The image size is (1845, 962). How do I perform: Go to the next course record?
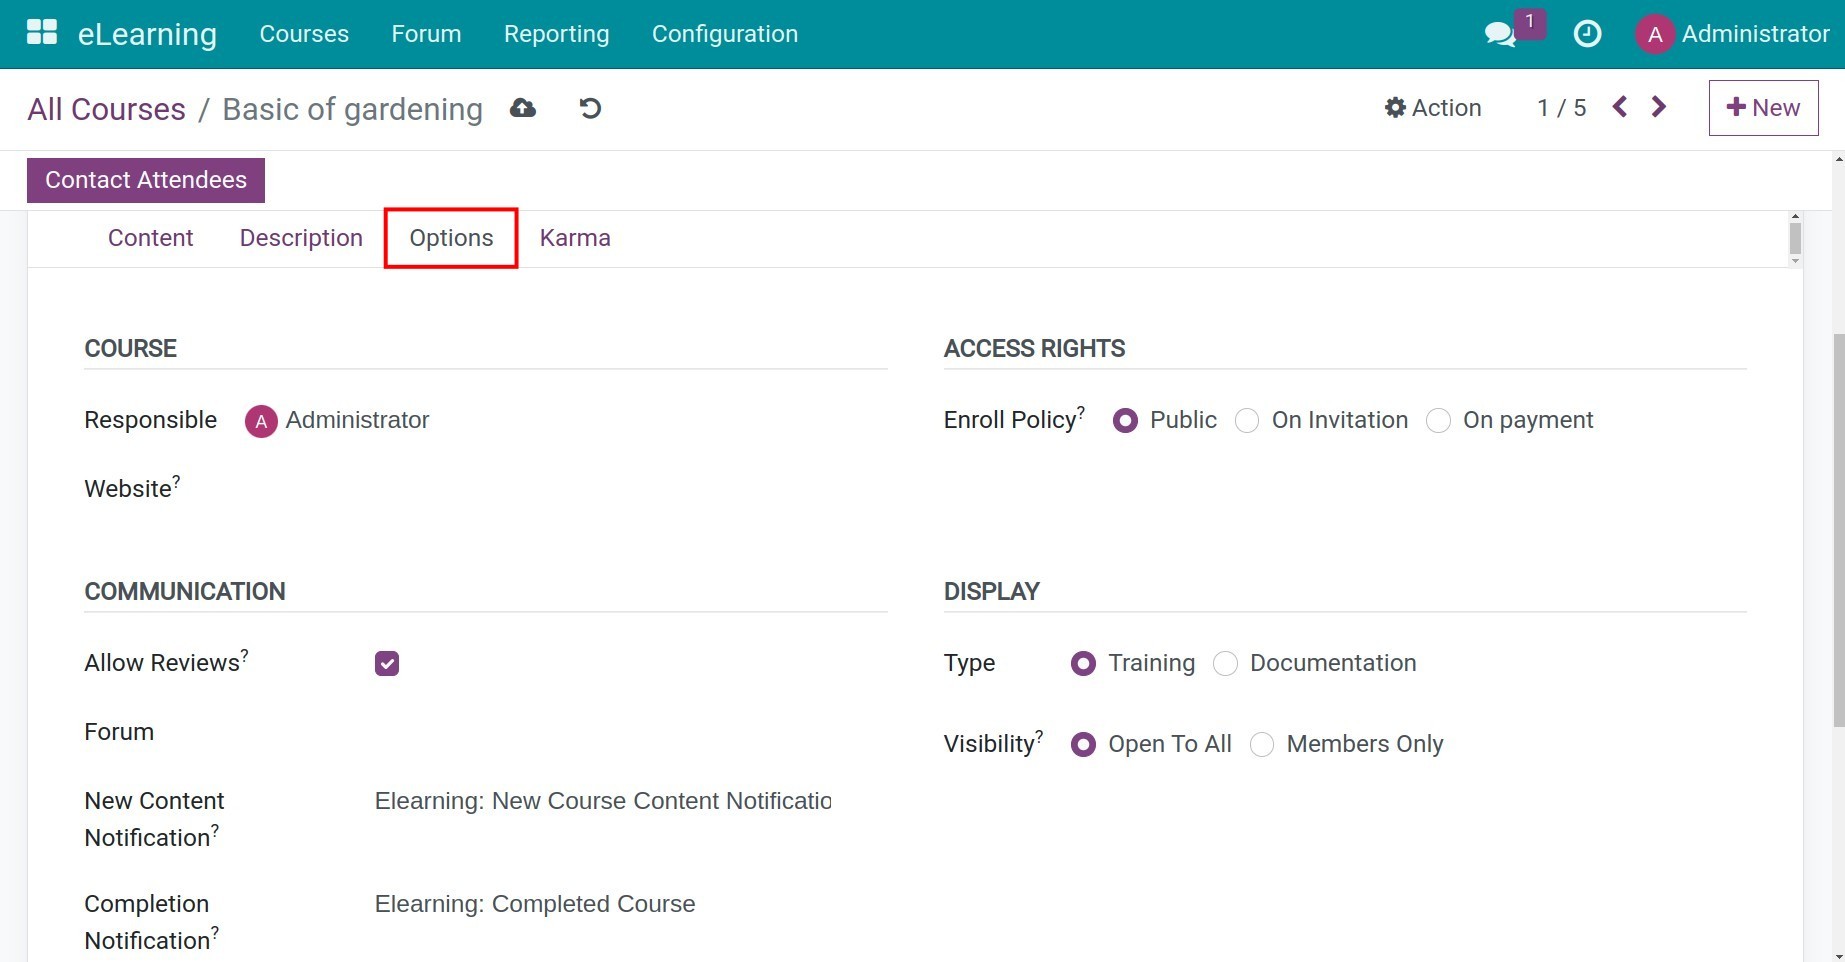(x=1659, y=106)
